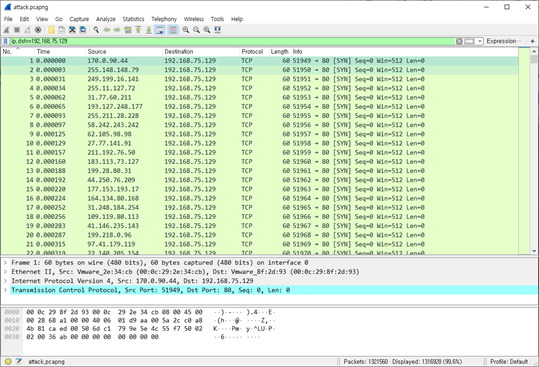Click the Profile: Default status entry
The width and height of the screenshot is (539, 367).
pyautogui.click(x=509, y=362)
